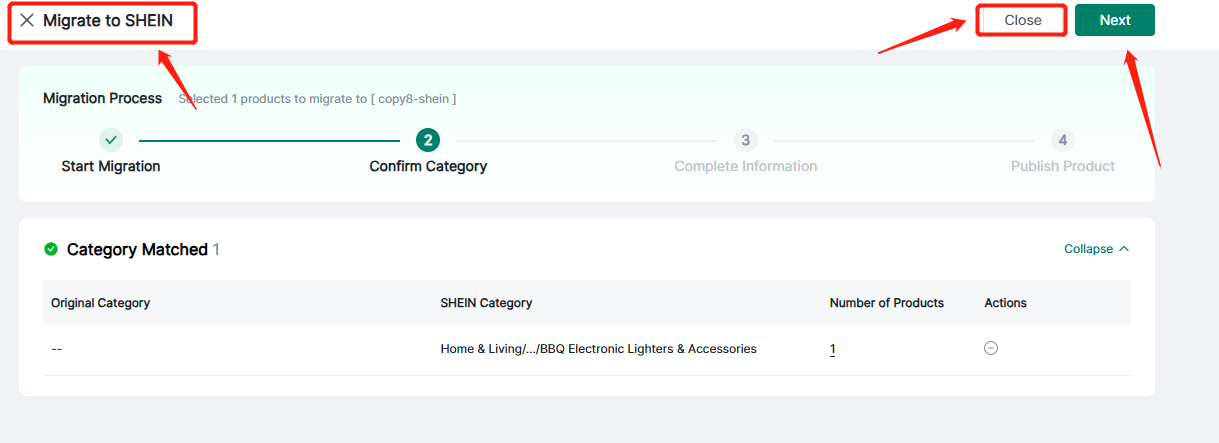Click step 4 Publish Product circle
1219x443 pixels.
pyautogui.click(x=1062, y=140)
